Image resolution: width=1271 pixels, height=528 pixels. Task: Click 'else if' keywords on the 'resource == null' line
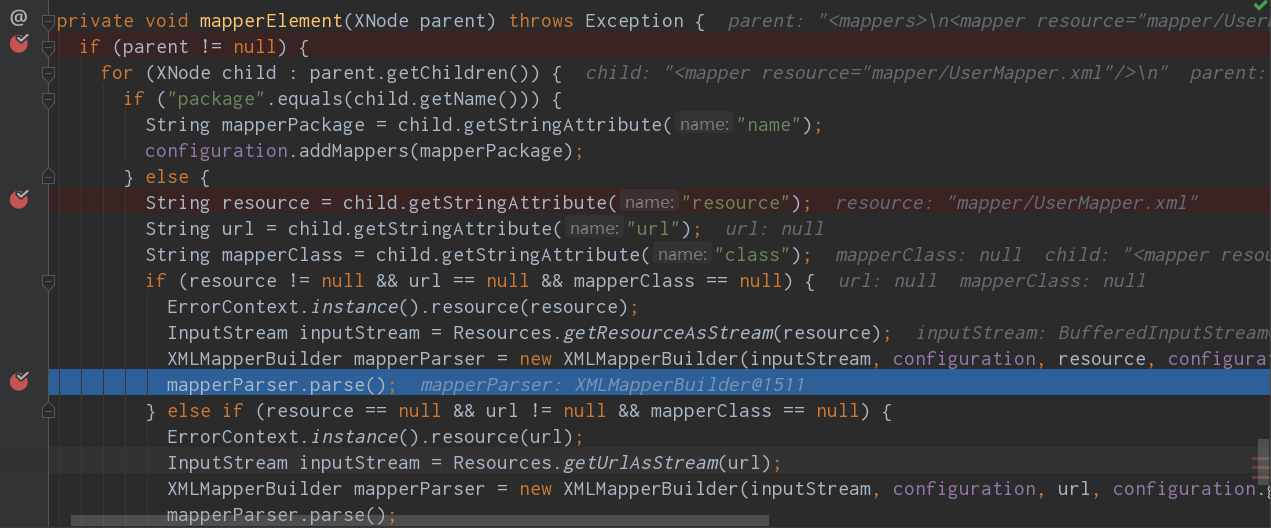coord(205,411)
